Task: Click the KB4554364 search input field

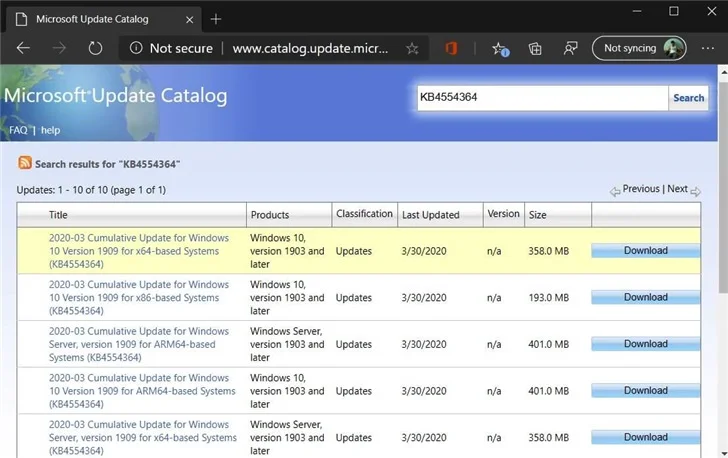Action: pyautogui.click(x=541, y=98)
